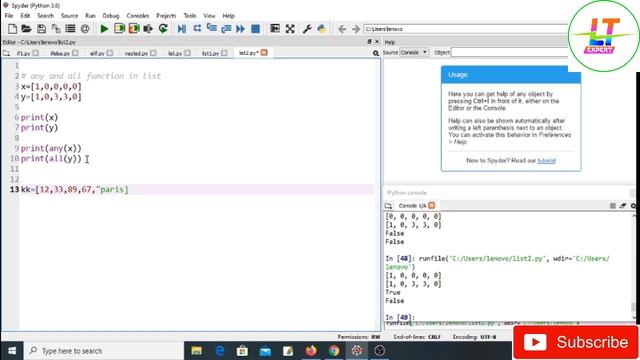This screenshot has height=360, width=640.
Task: Close the list2.py tab
Action: 264,53
